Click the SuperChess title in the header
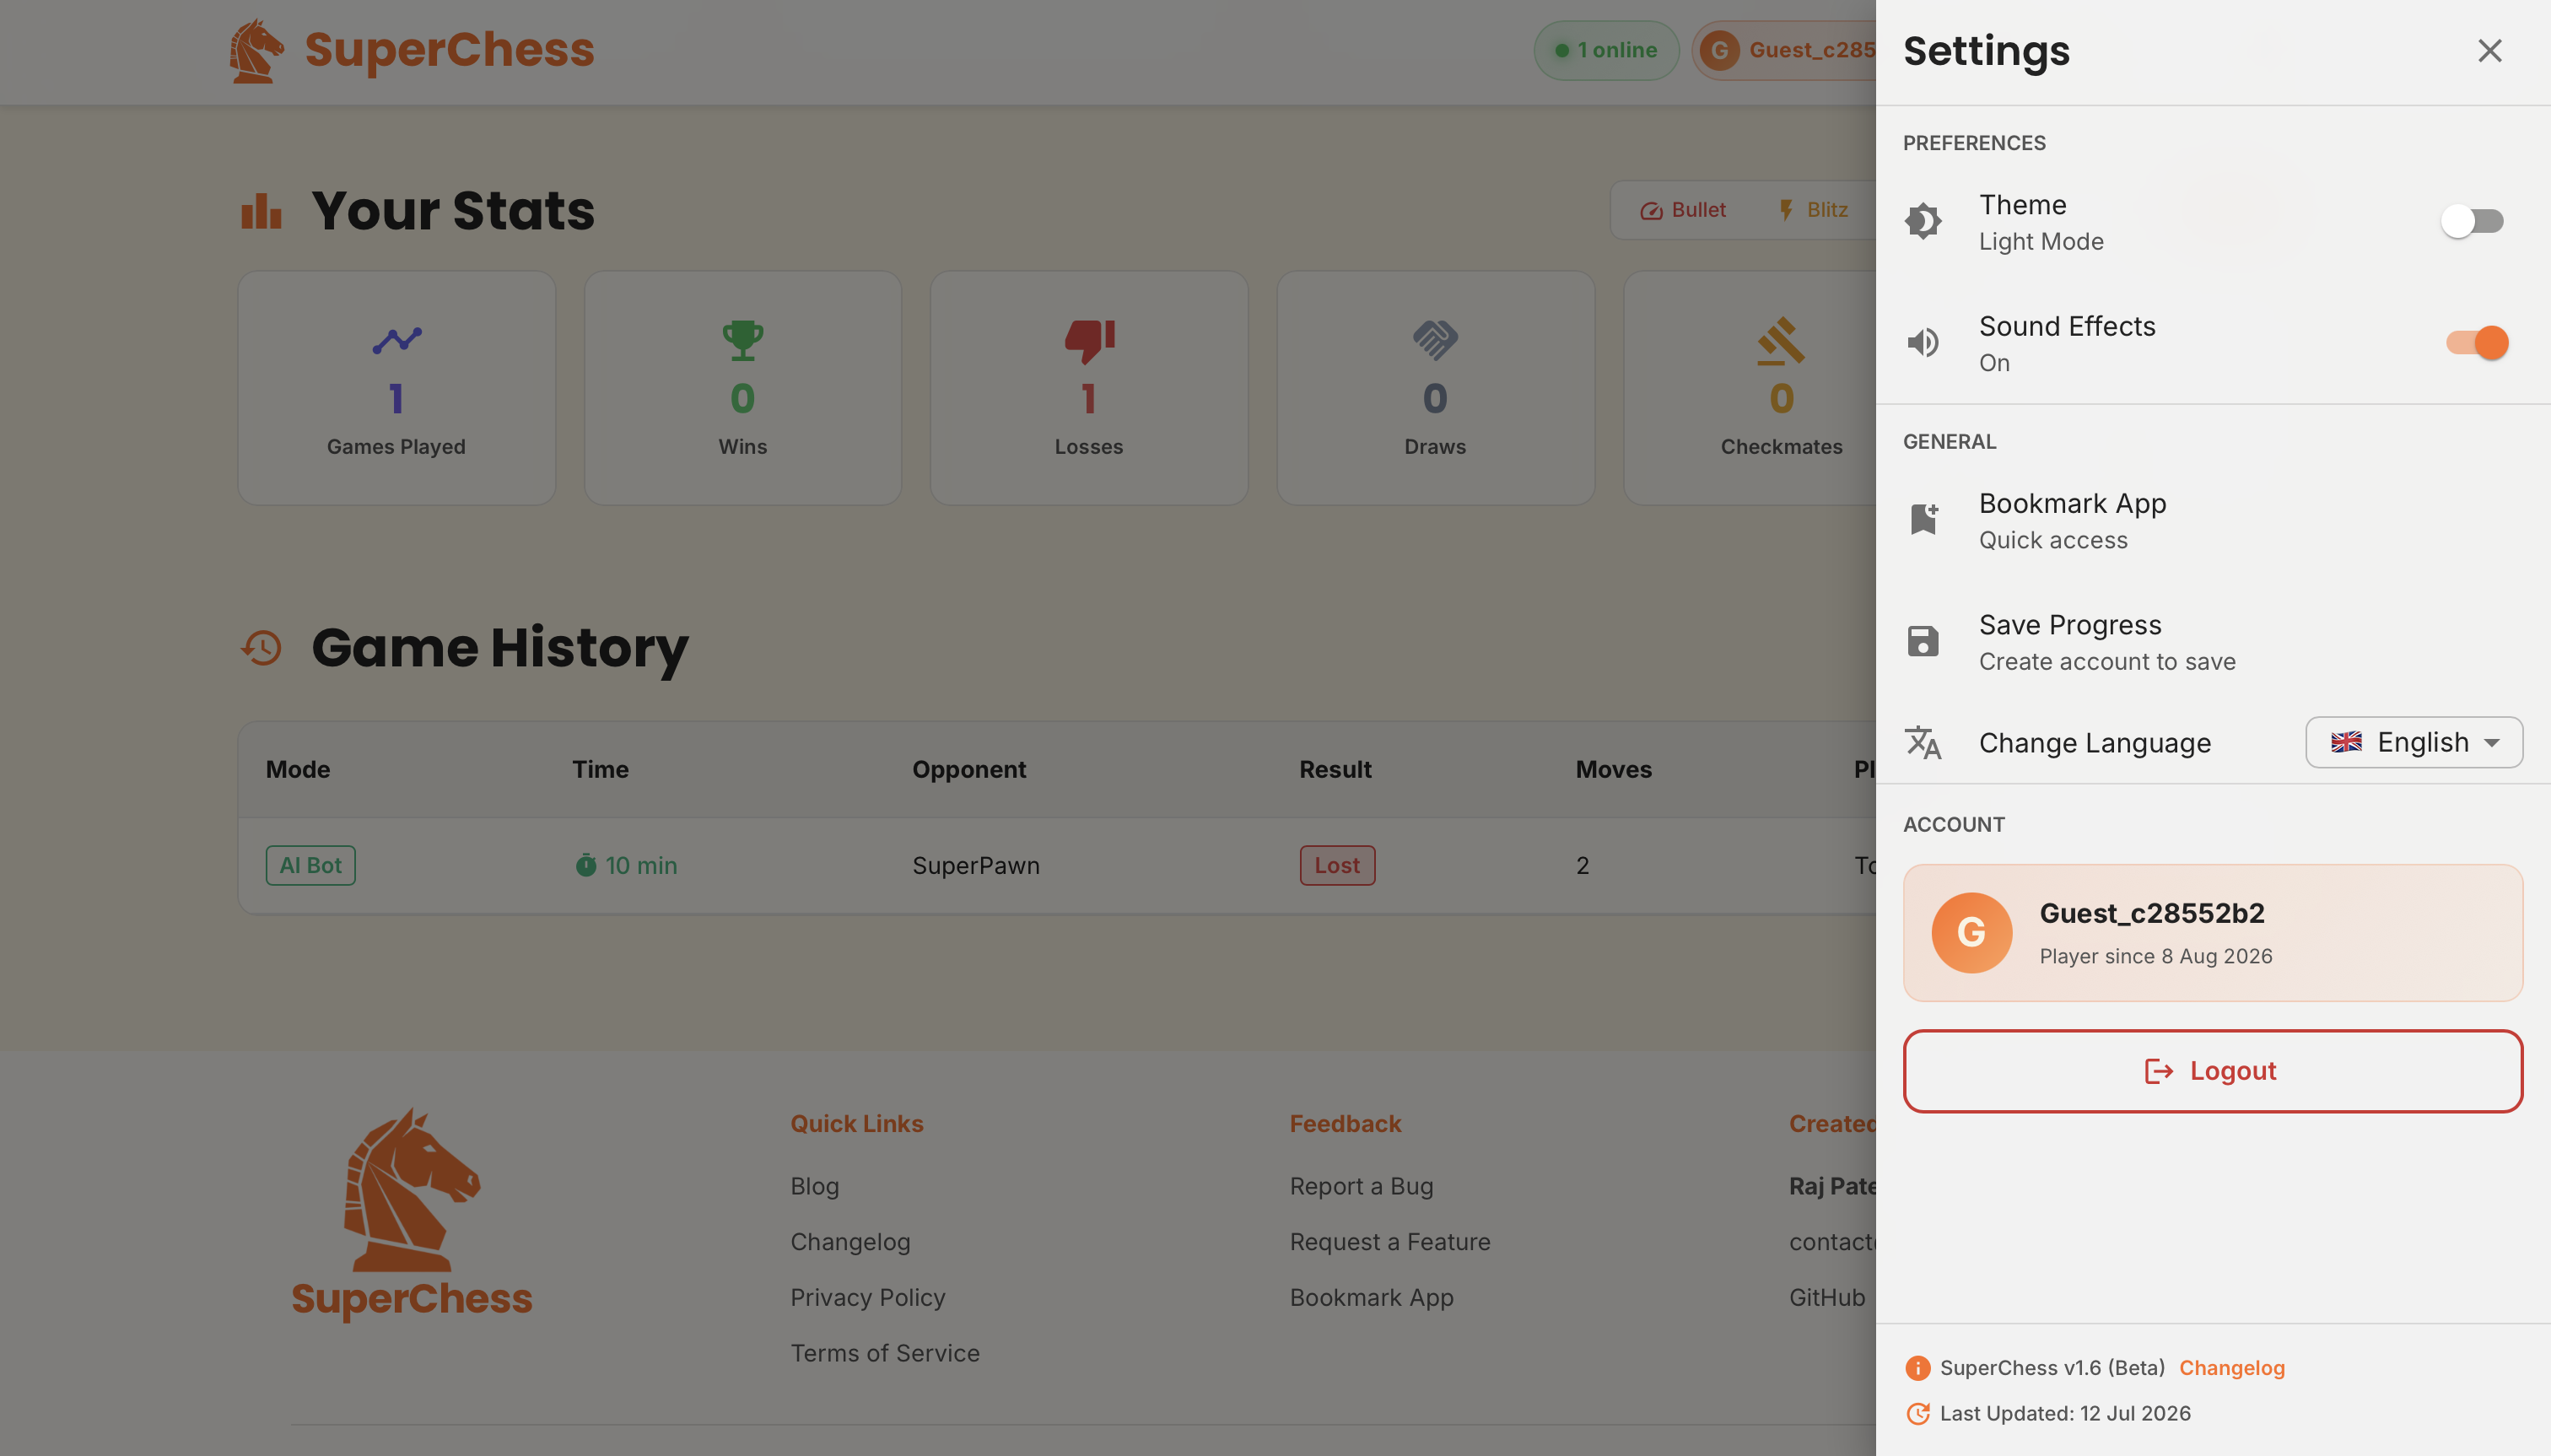Viewport: 2551px width, 1456px height. pyautogui.click(x=449, y=50)
